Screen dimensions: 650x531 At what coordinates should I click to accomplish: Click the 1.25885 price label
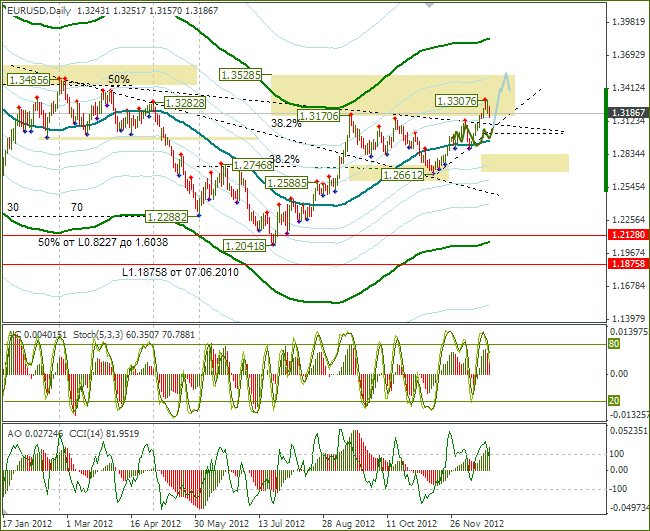287,183
